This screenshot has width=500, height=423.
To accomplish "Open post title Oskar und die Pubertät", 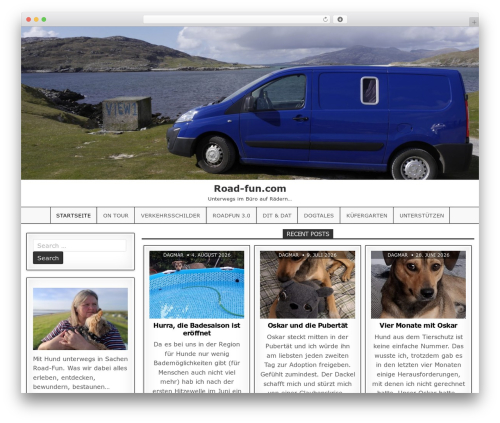I will point(307,325).
